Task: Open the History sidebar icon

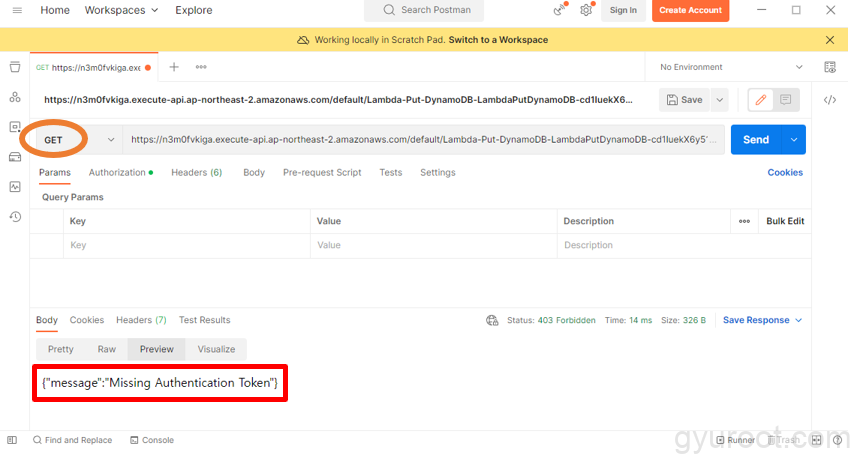Action: point(14,216)
